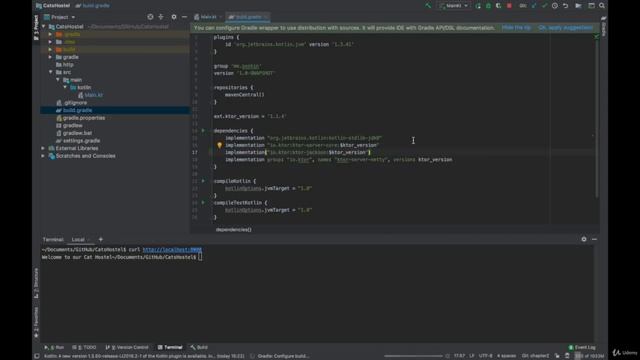
Task: Open the Run tool window tab
Action: coord(54,347)
